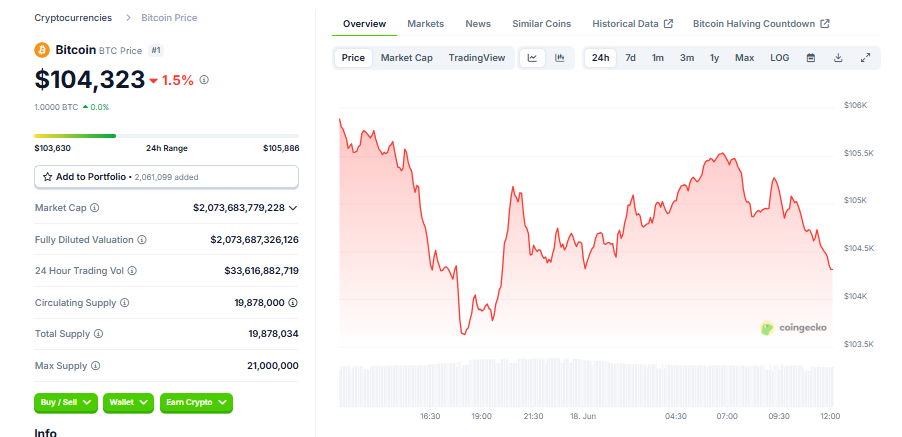The height and width of the screenshot is (437, 902).
Task: Click the $103,630 range low value
Action: 52,148
